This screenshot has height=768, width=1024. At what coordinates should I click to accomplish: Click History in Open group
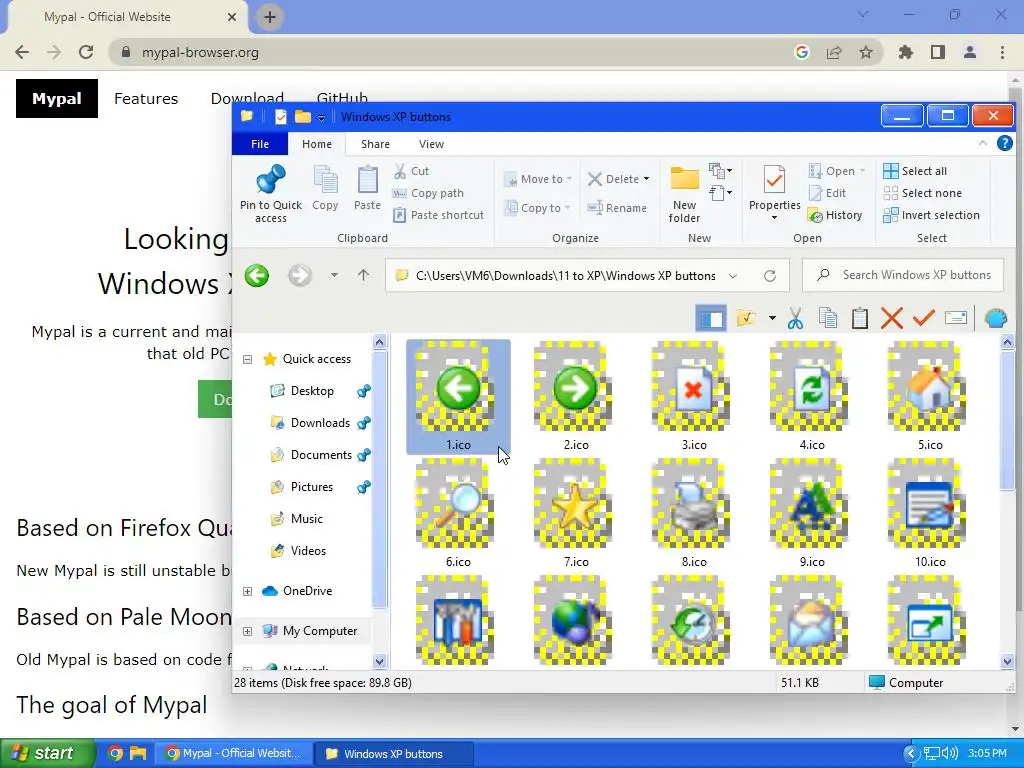[835, 215]
